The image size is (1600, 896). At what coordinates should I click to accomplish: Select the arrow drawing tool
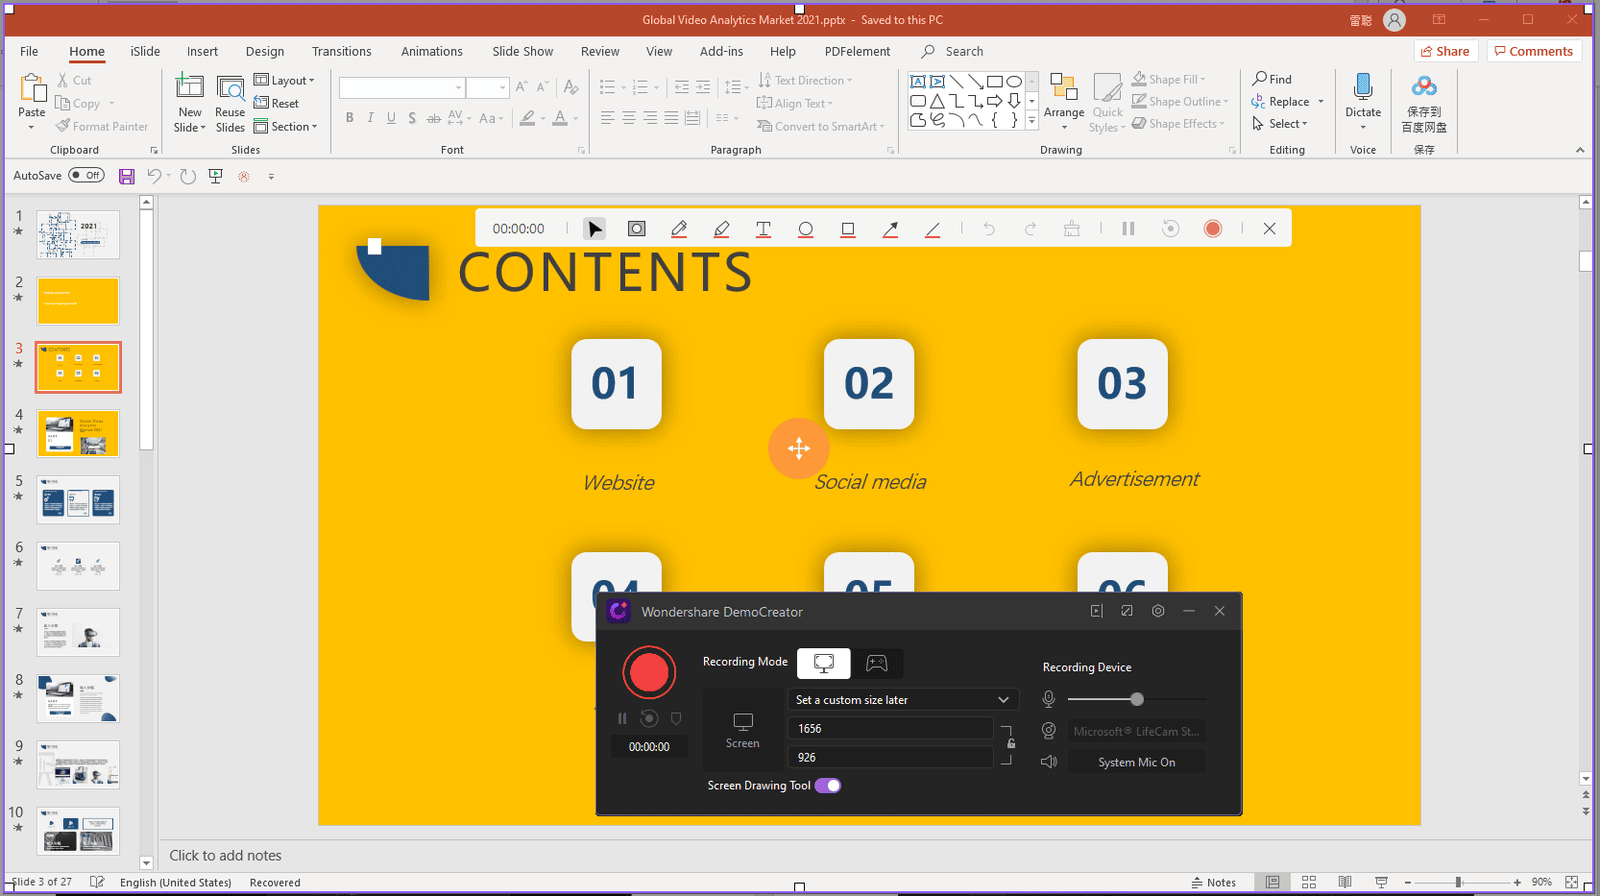[890, 229]
